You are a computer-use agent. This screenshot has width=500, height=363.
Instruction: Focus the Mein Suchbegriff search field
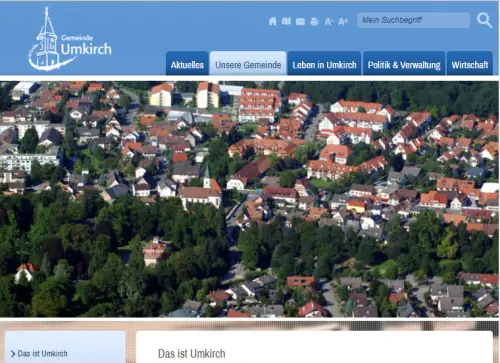413,20
